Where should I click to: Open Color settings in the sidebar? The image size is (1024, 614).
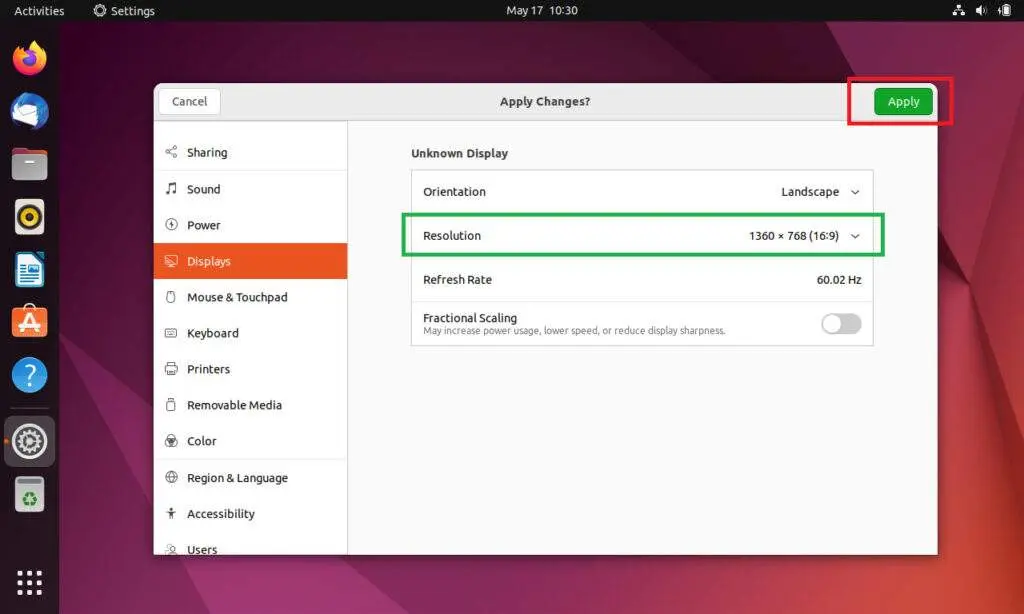201,441
